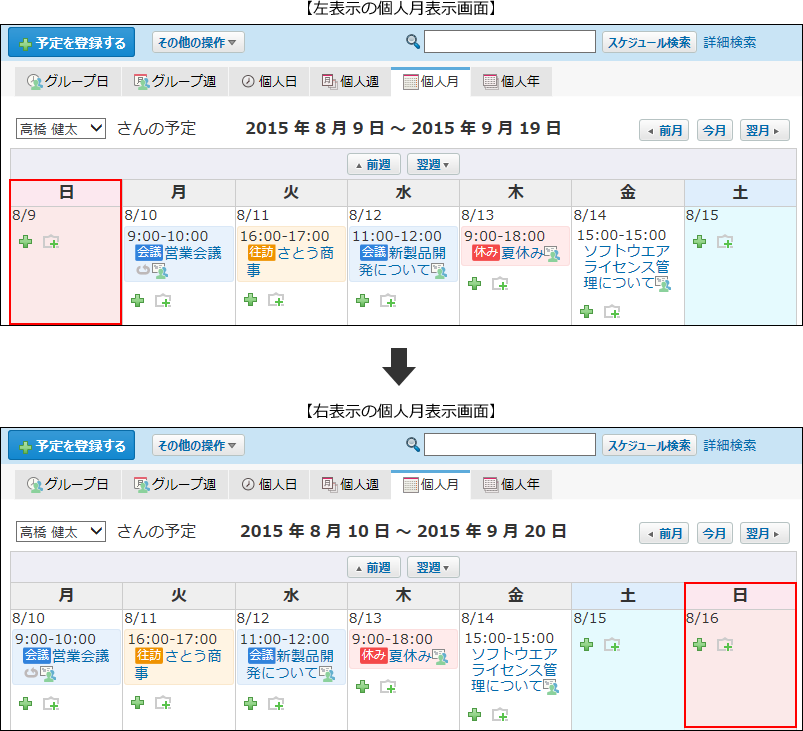This screenshot has height=731, width=803.
Task: Click search magnifier icon in top screen
Action: click(x=413, y=41)
